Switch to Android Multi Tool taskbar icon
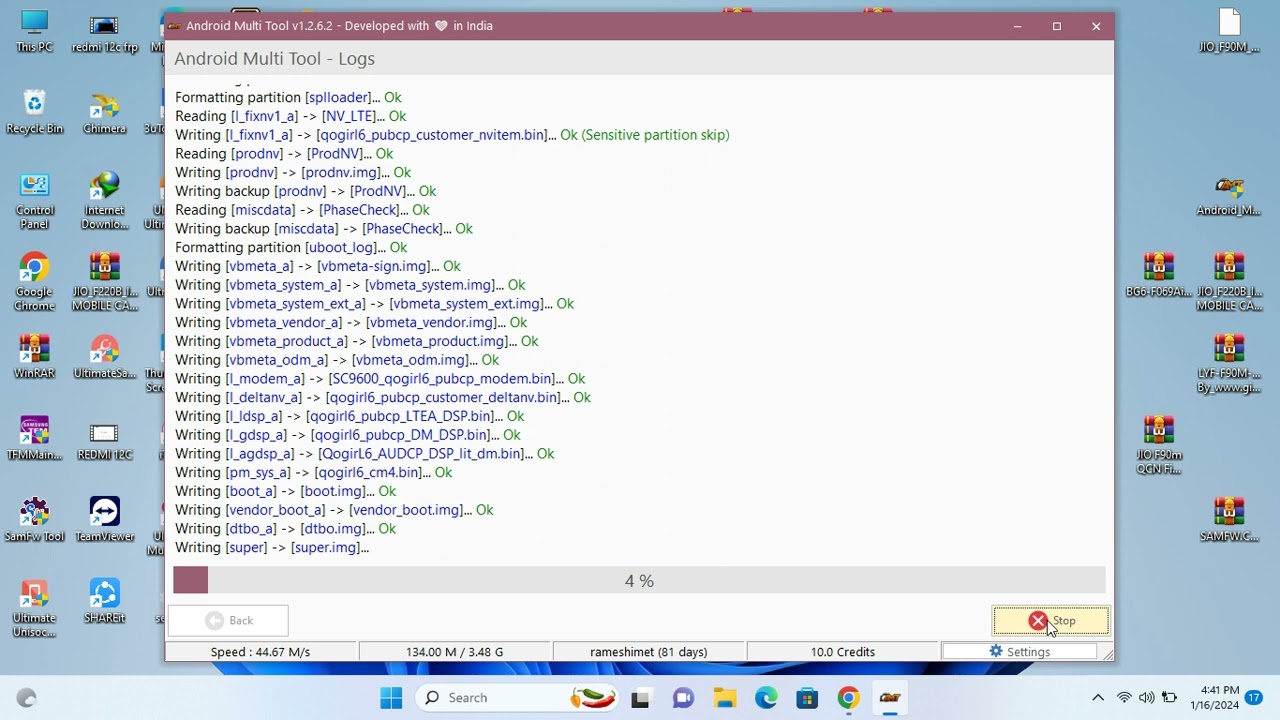Screen dimensions: 1280x720 890,698
